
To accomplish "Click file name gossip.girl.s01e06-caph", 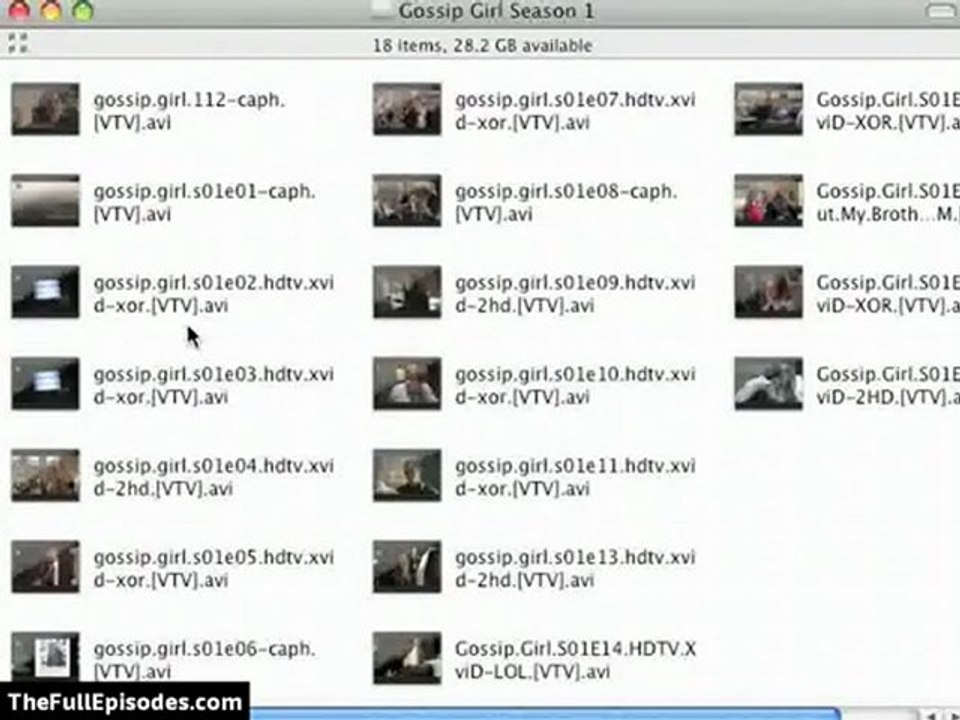I will [204, 660].
